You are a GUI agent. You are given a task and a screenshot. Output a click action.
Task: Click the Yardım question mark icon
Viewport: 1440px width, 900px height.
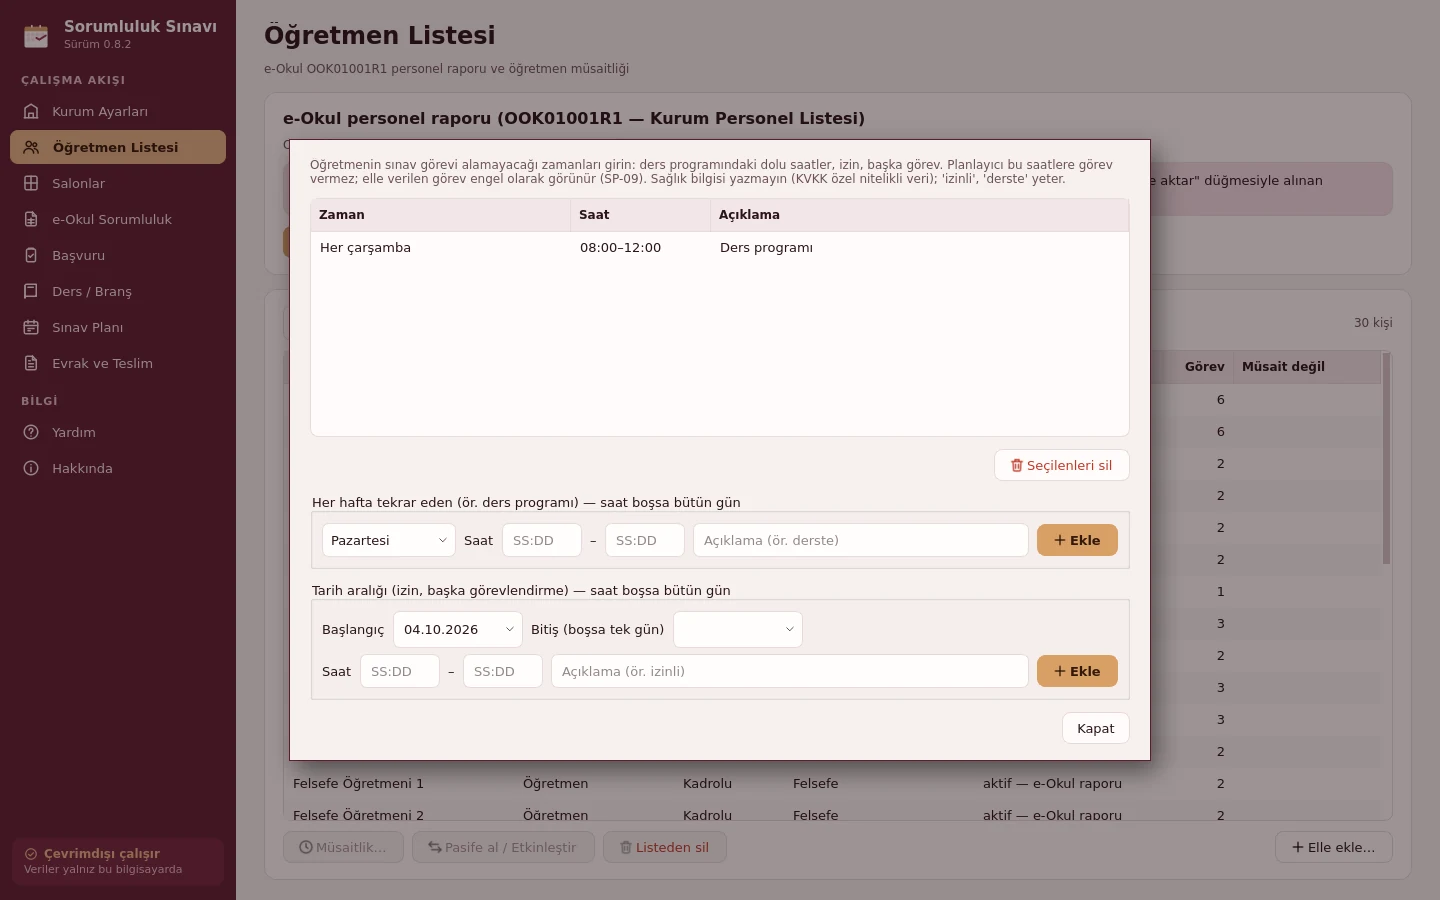point(31,432)
